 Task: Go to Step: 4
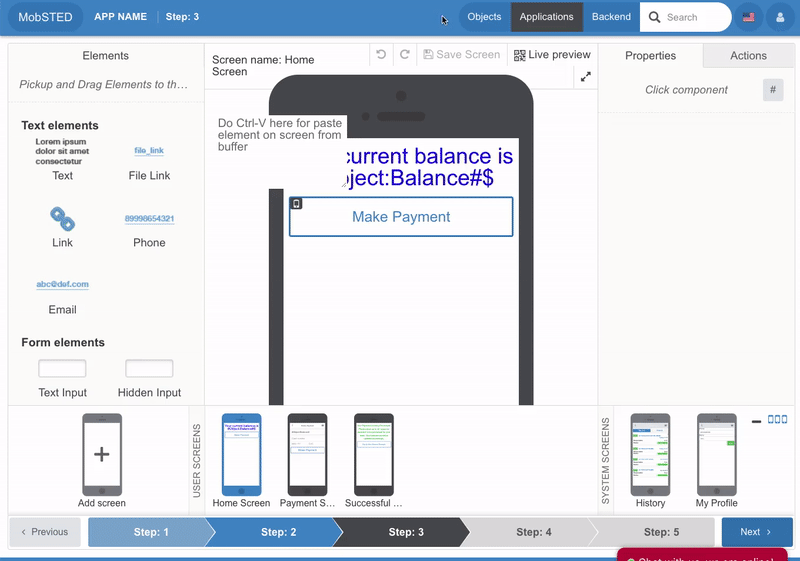pyautogui.click(x=534, y=532)
